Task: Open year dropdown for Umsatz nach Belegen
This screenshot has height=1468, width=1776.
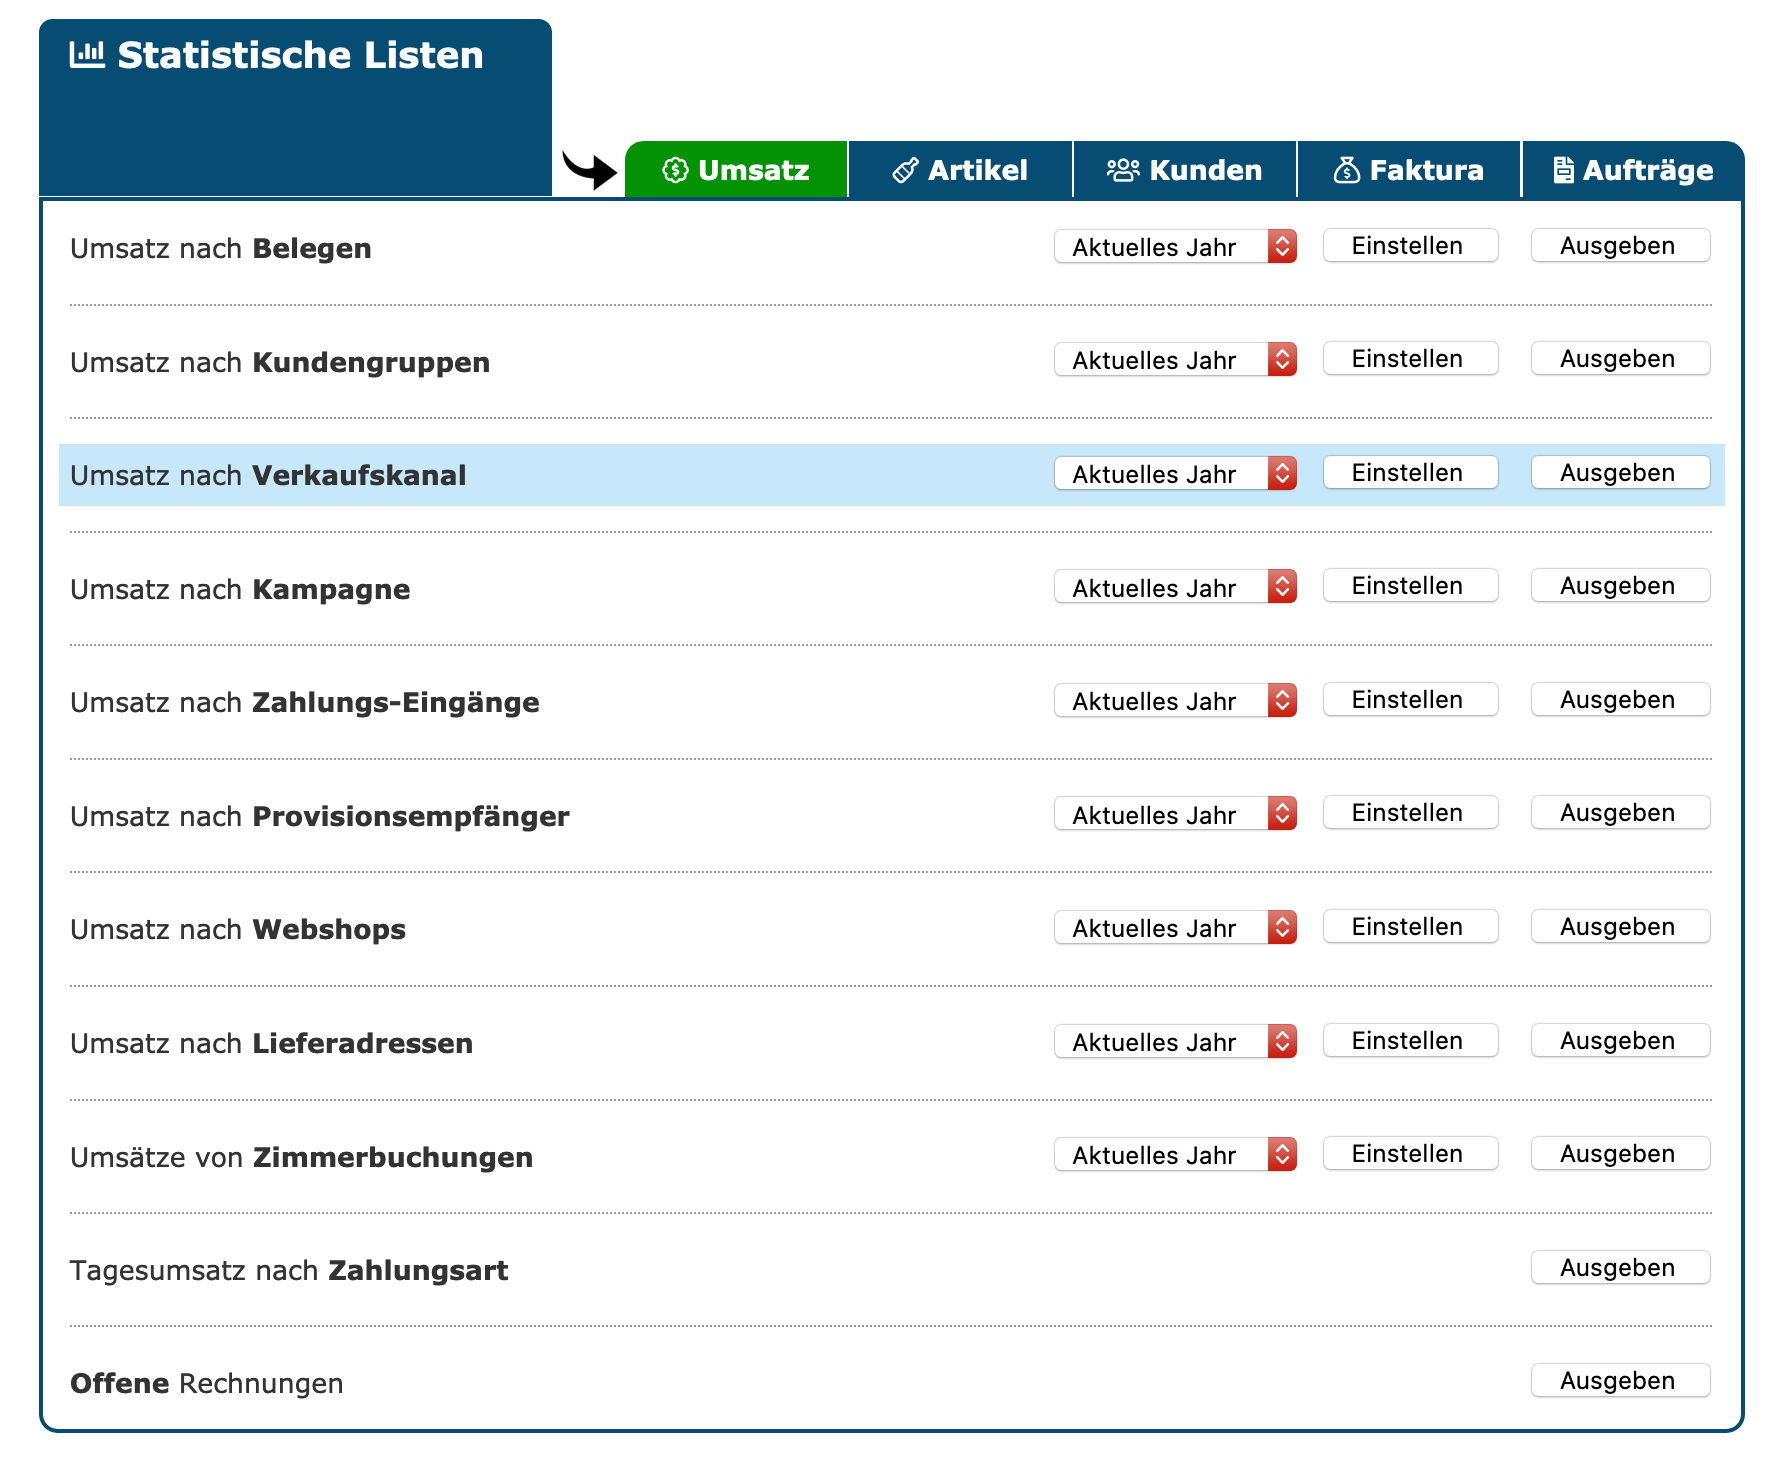Action: 1175,247
